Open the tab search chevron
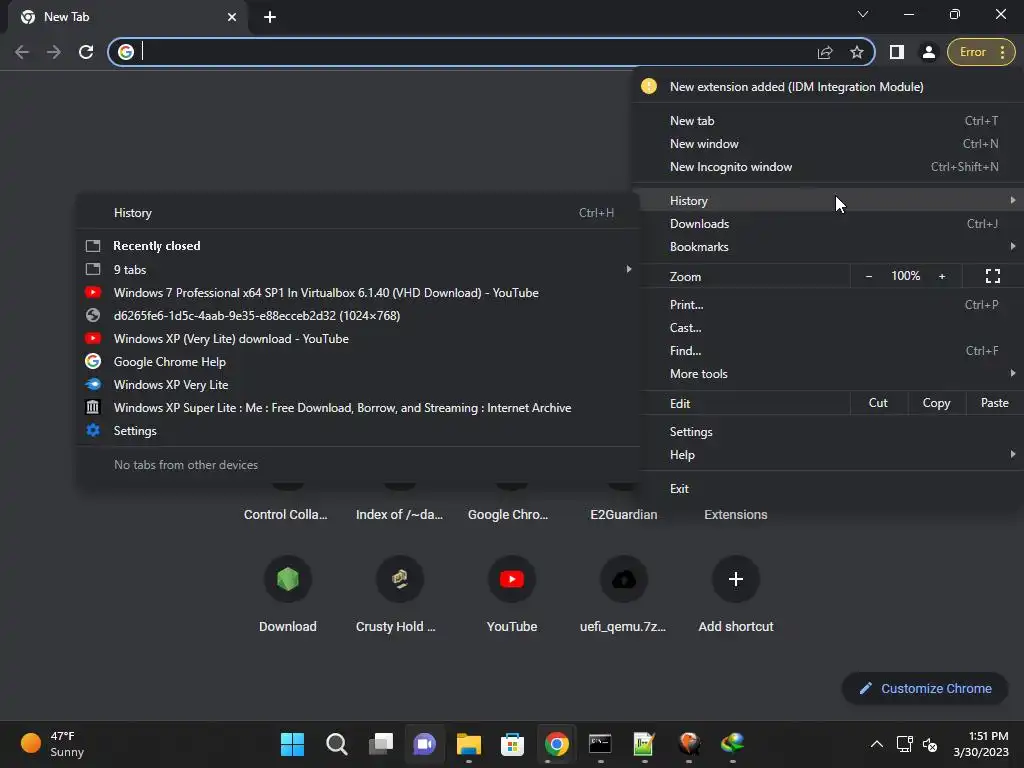The height and width of the screenshot is (768, 1024). click(863, 14)
